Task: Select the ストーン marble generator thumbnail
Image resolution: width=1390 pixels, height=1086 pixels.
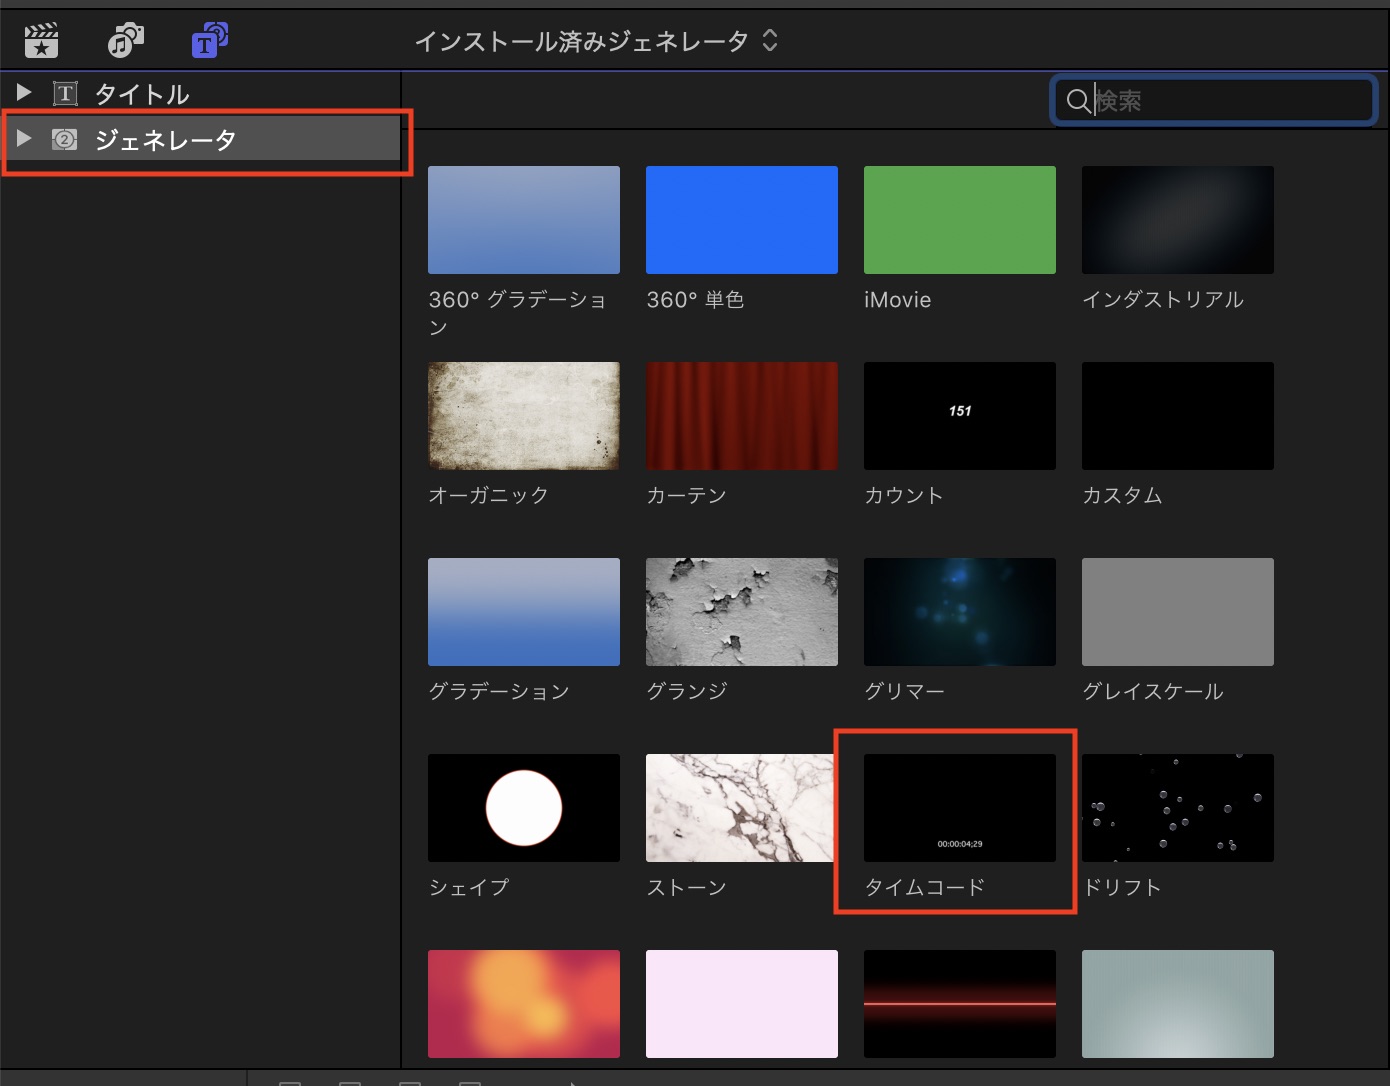Action: pyautogui.click(x=739, y=808)
